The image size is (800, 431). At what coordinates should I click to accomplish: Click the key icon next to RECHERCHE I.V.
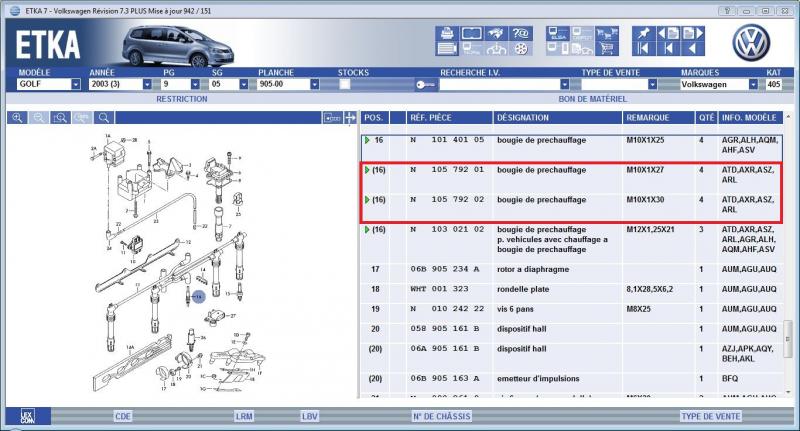[x=426, y=85]
